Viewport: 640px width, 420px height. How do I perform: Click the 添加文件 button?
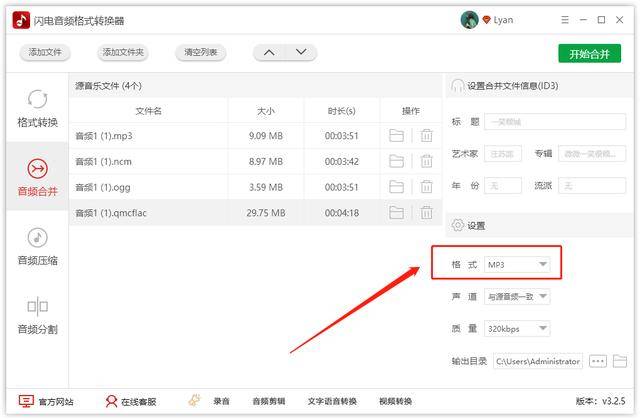tap(46, 53)
